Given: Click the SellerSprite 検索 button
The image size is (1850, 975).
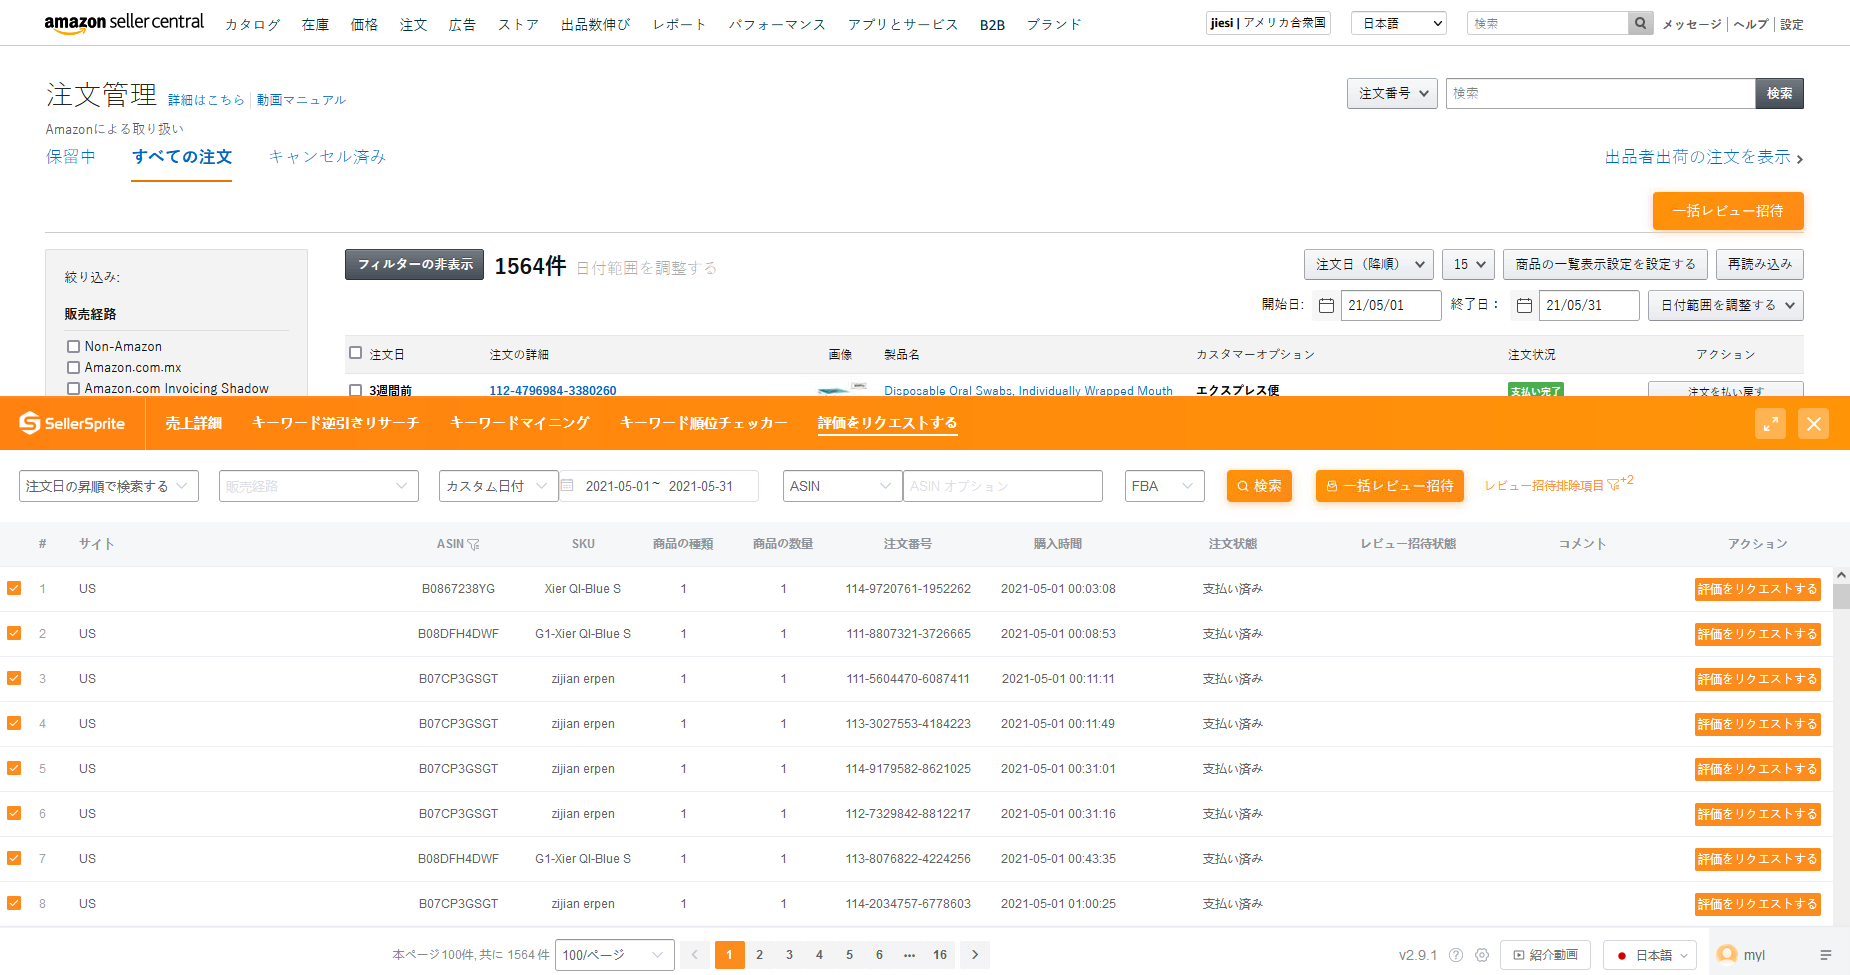Looking at the screenshot, I should [x=1259, y=486].
